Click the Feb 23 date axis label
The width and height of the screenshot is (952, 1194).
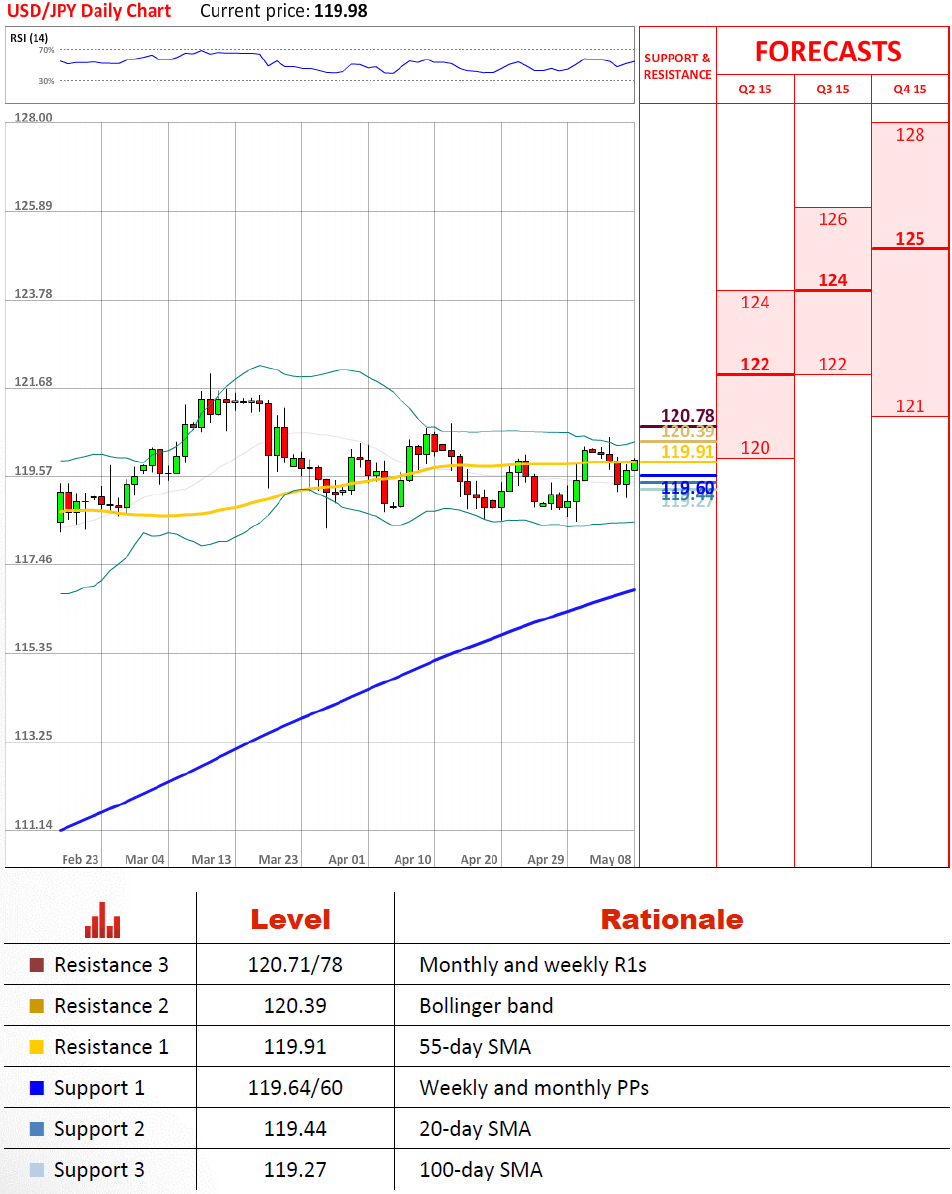(x=80, y=860)
